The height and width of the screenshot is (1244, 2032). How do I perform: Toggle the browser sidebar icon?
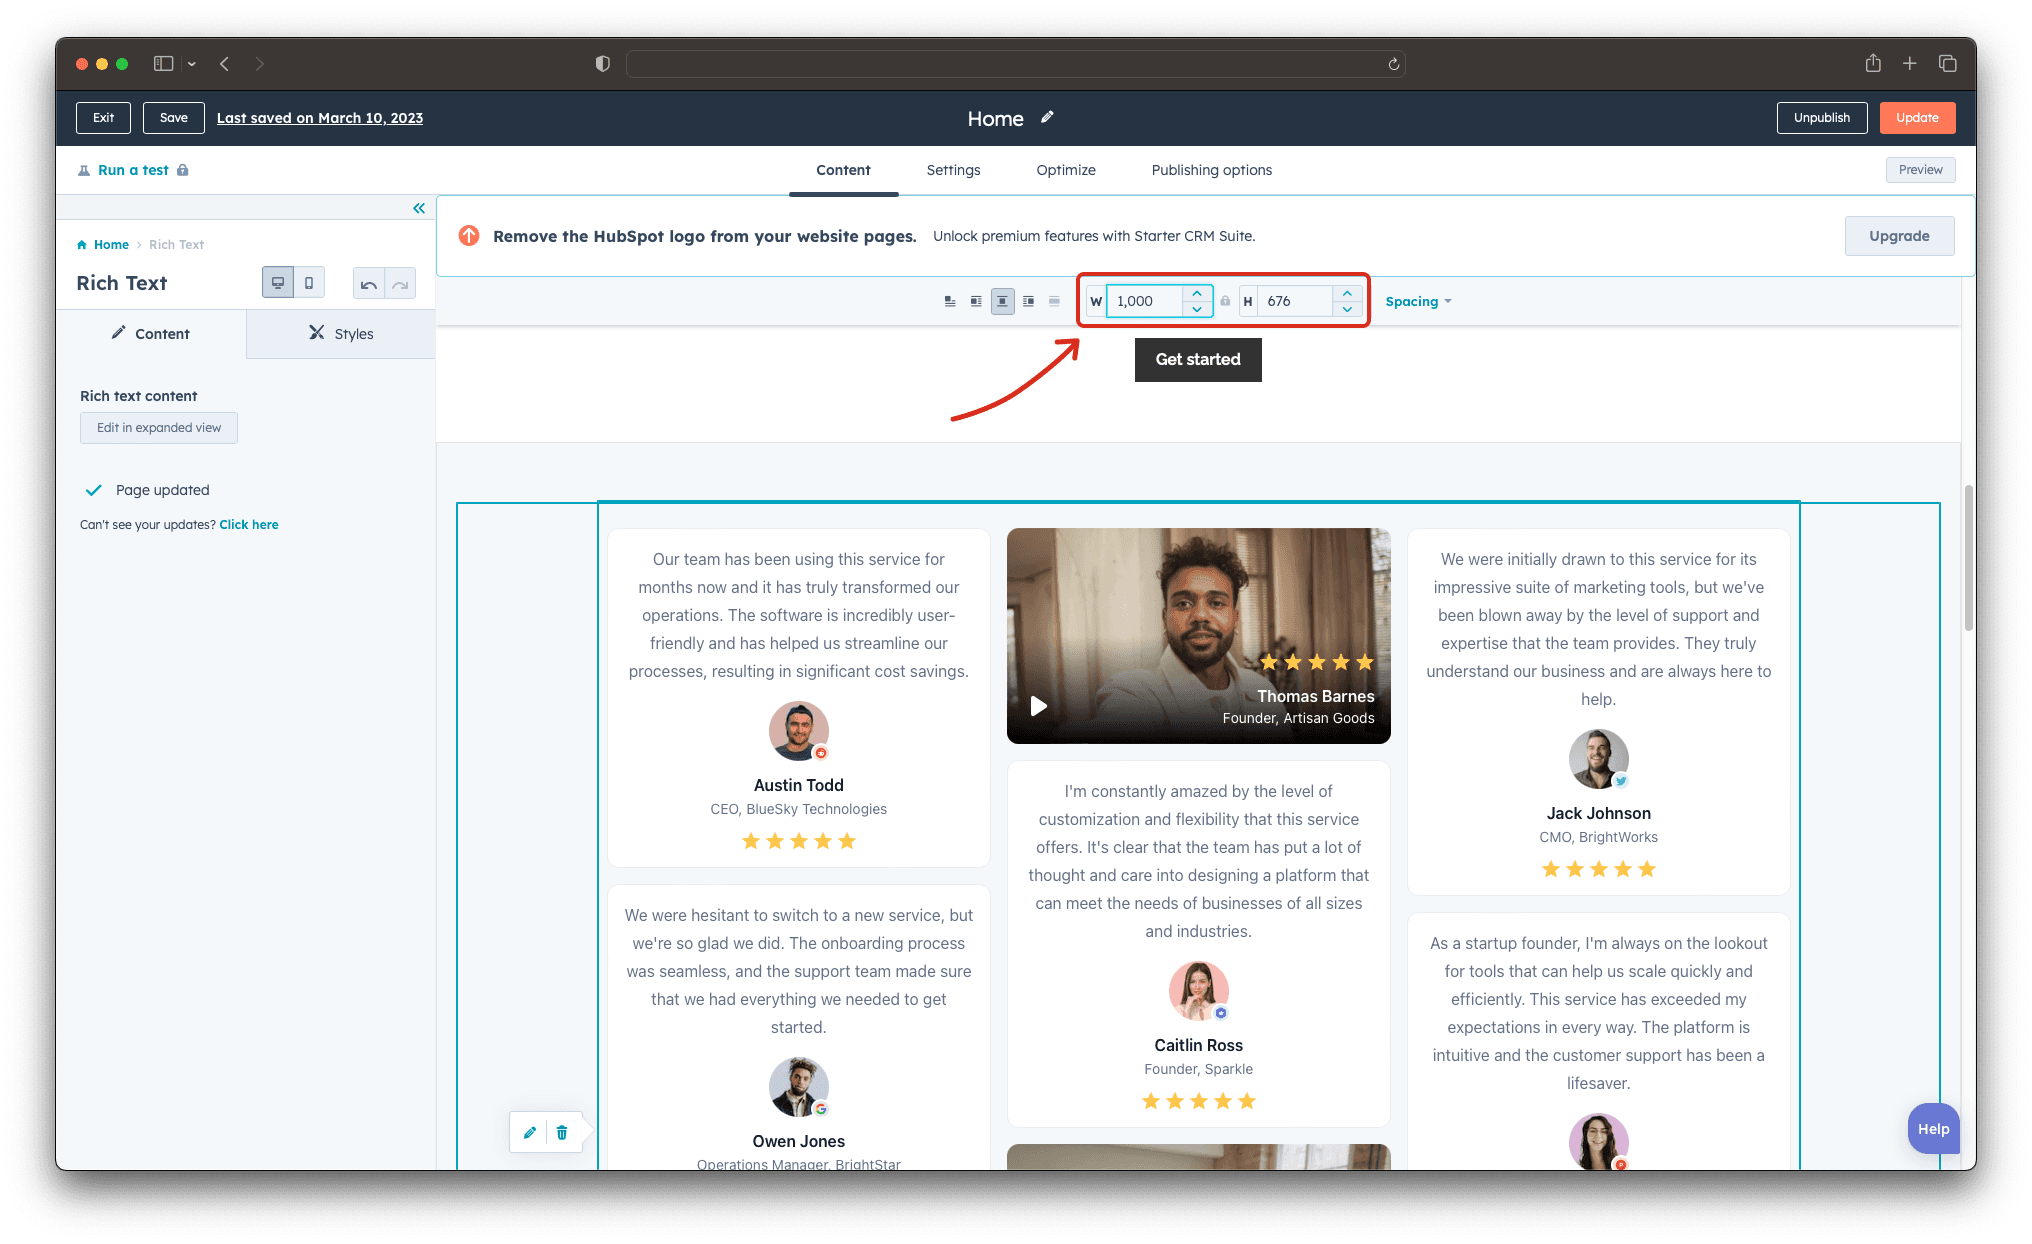164,63
